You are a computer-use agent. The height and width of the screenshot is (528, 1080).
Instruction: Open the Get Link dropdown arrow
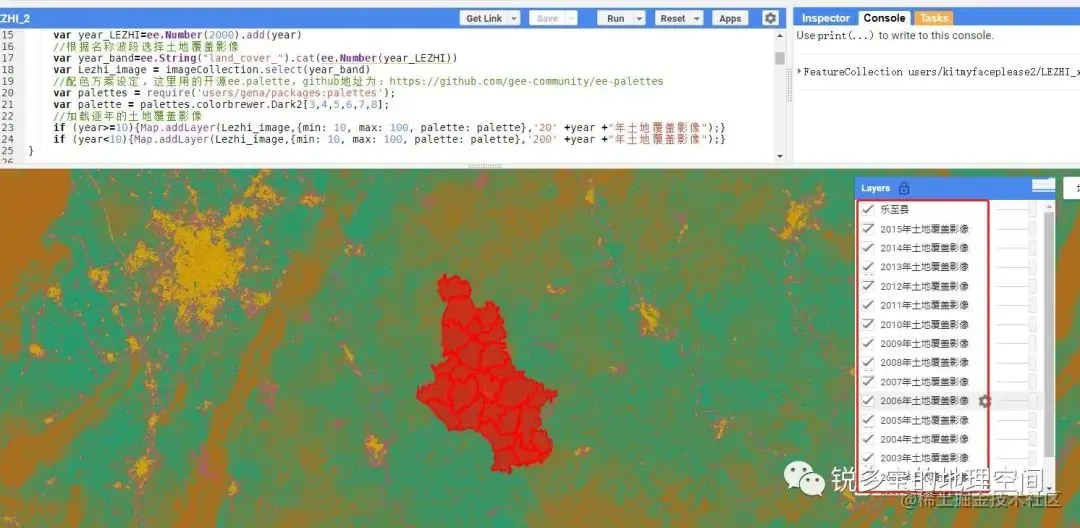tap(513, 19)
